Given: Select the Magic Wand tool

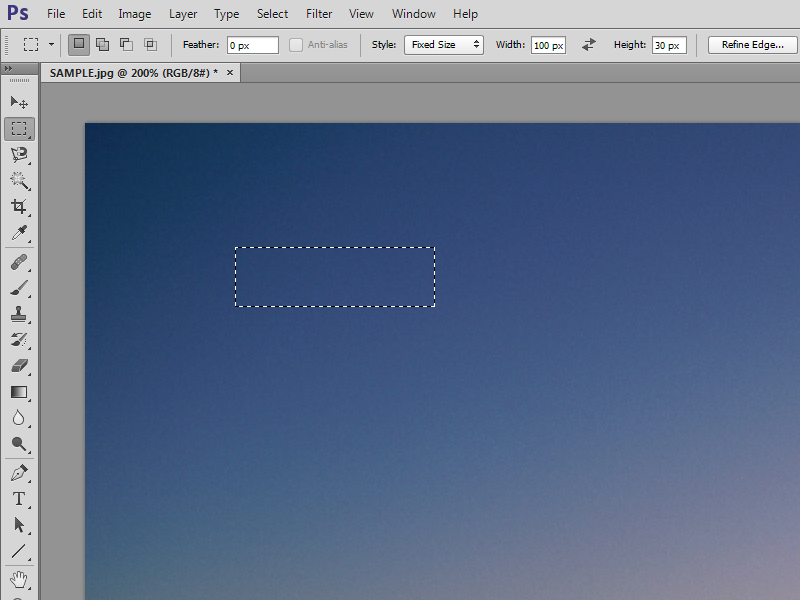Looking at the screenshot, I should tap(19, 181).
